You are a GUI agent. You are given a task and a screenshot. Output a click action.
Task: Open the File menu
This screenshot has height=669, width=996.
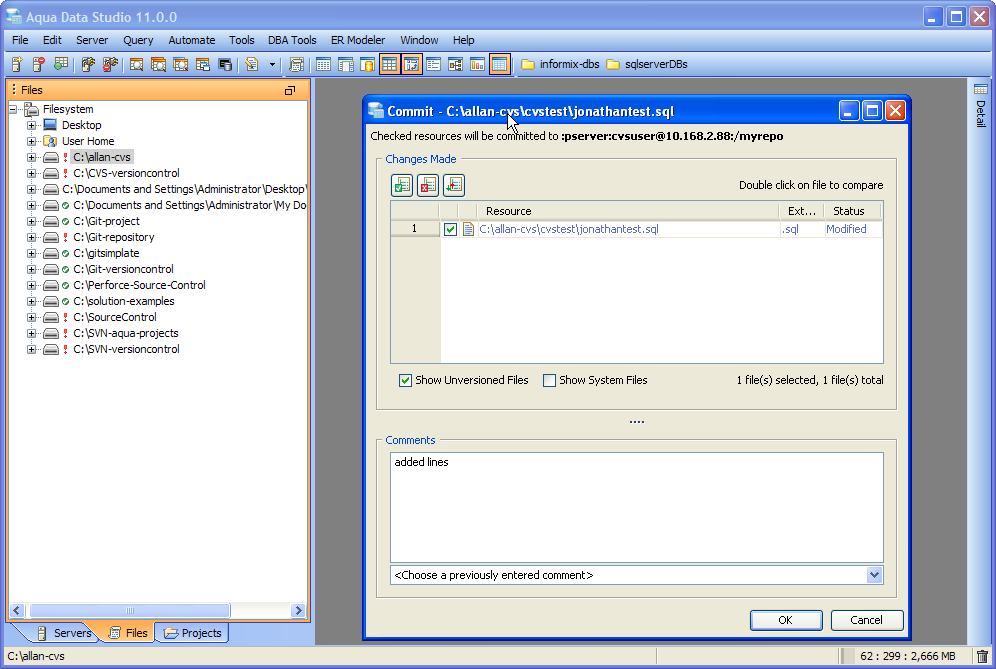click(20, 40)
